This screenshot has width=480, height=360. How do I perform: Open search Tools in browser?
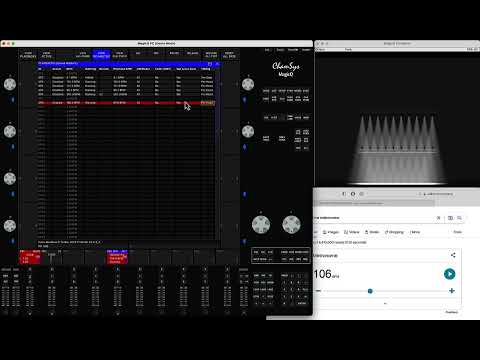457,232
